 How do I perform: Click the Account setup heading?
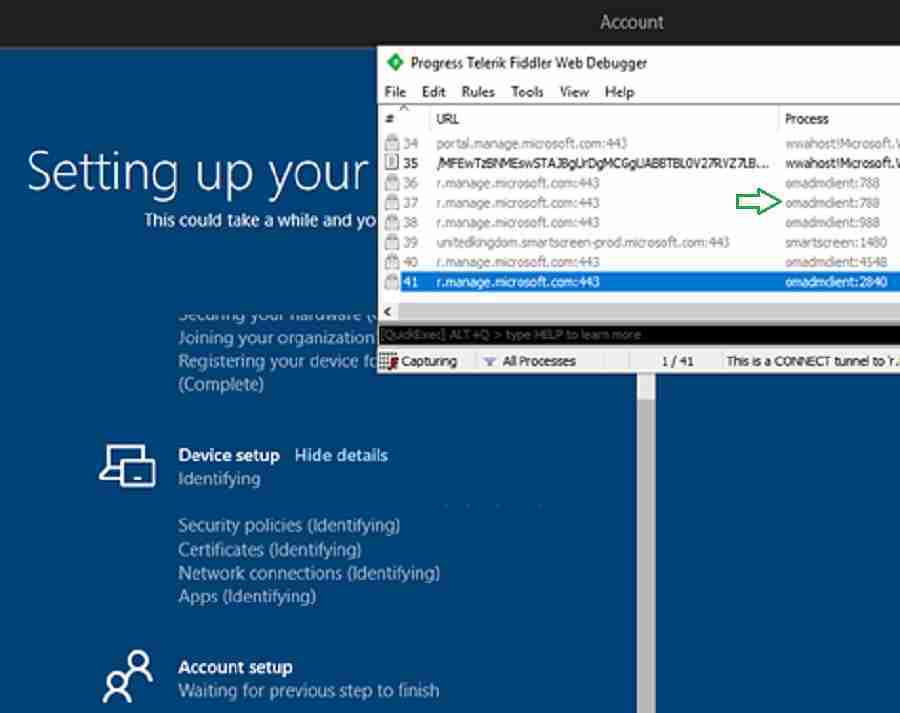[x=235, y=667]
